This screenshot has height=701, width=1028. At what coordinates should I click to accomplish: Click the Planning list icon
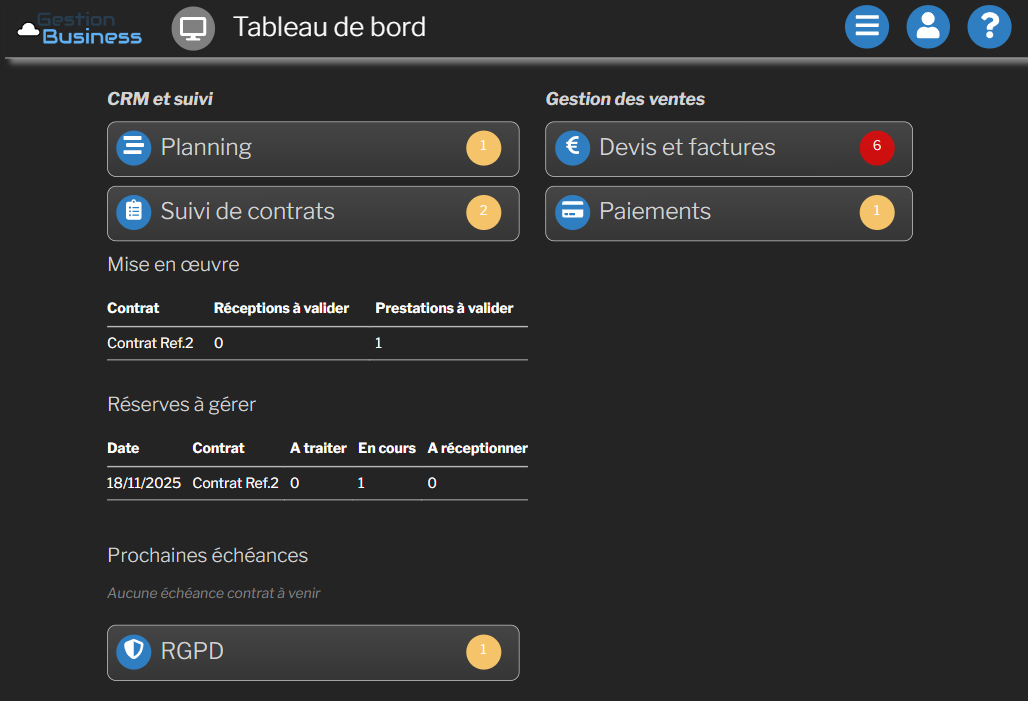[133, 148]
